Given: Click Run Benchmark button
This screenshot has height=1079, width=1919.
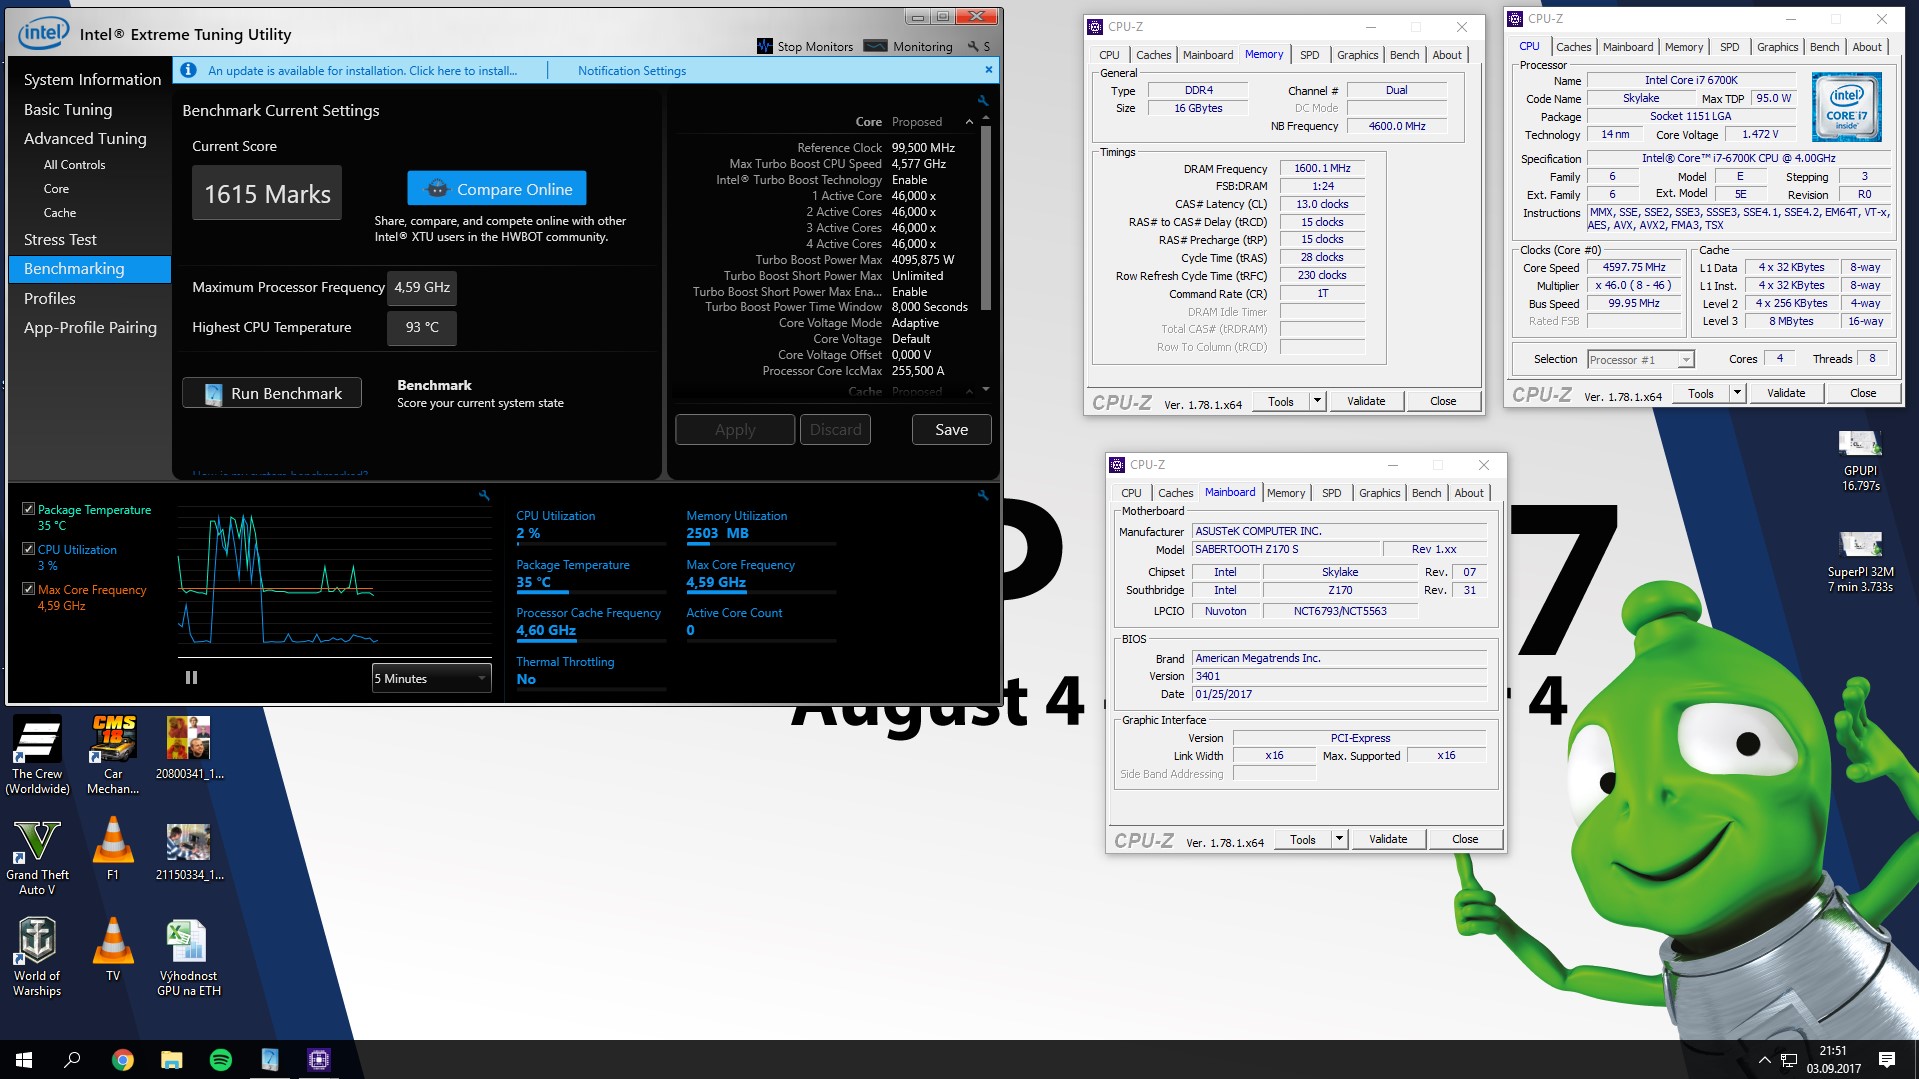Looking at the screenshot, I should pos(272,393).
